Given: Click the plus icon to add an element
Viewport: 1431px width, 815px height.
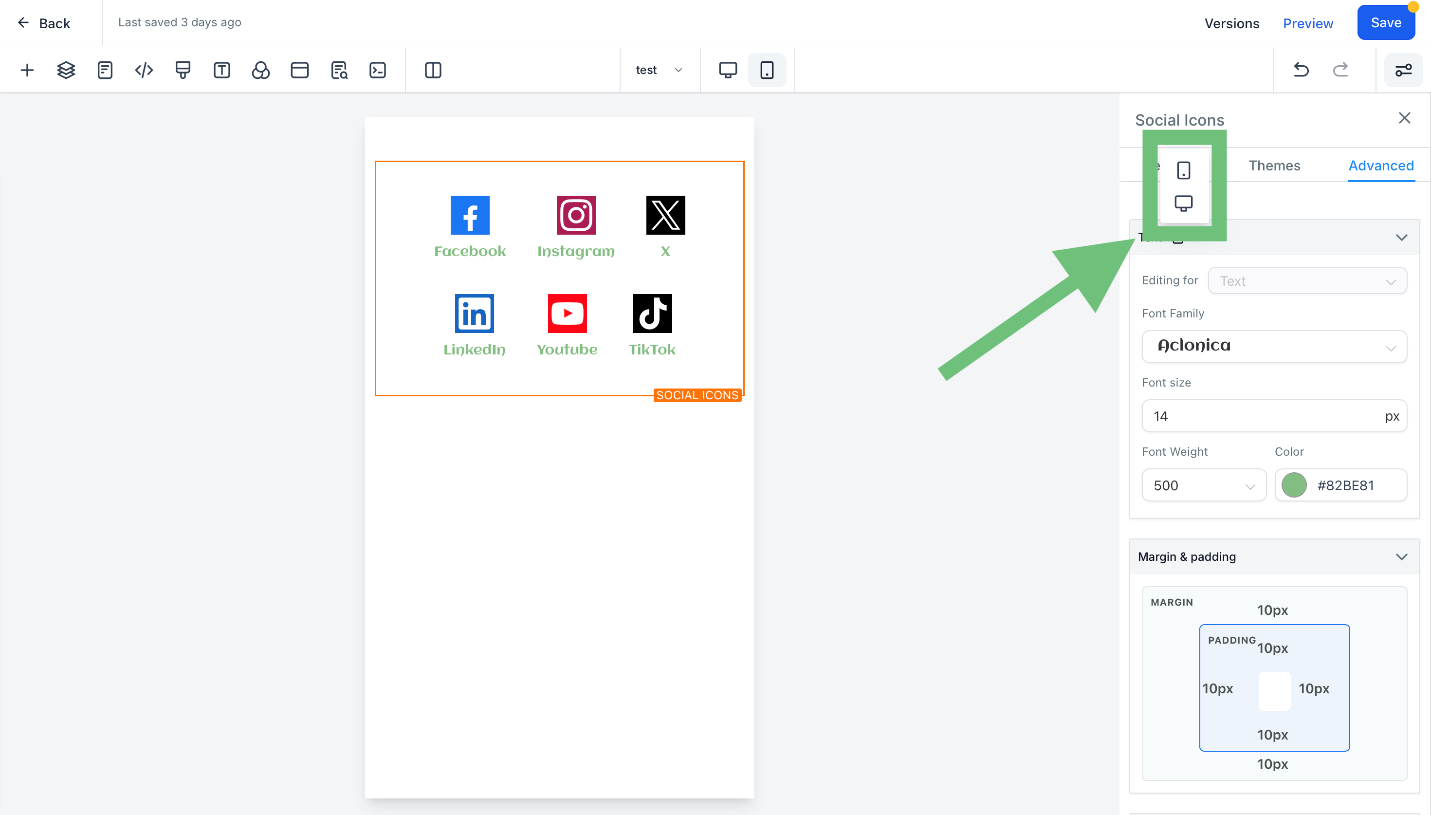Looking at the screenshot, I should pos(27,70).
